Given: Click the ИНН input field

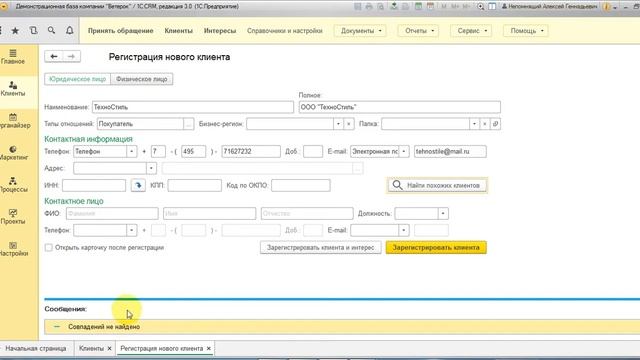Looking at the screenshot, I should click(x=94, y=185).
